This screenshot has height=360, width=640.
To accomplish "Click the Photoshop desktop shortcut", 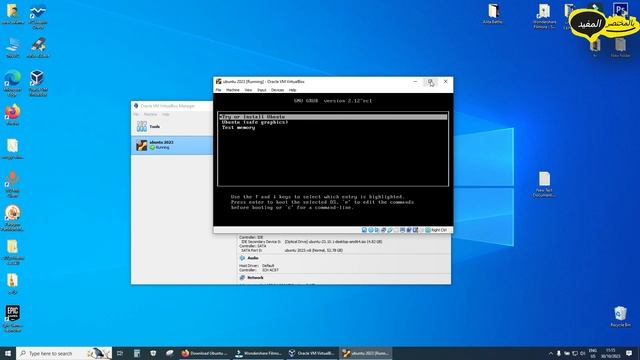I will point(620,10).
